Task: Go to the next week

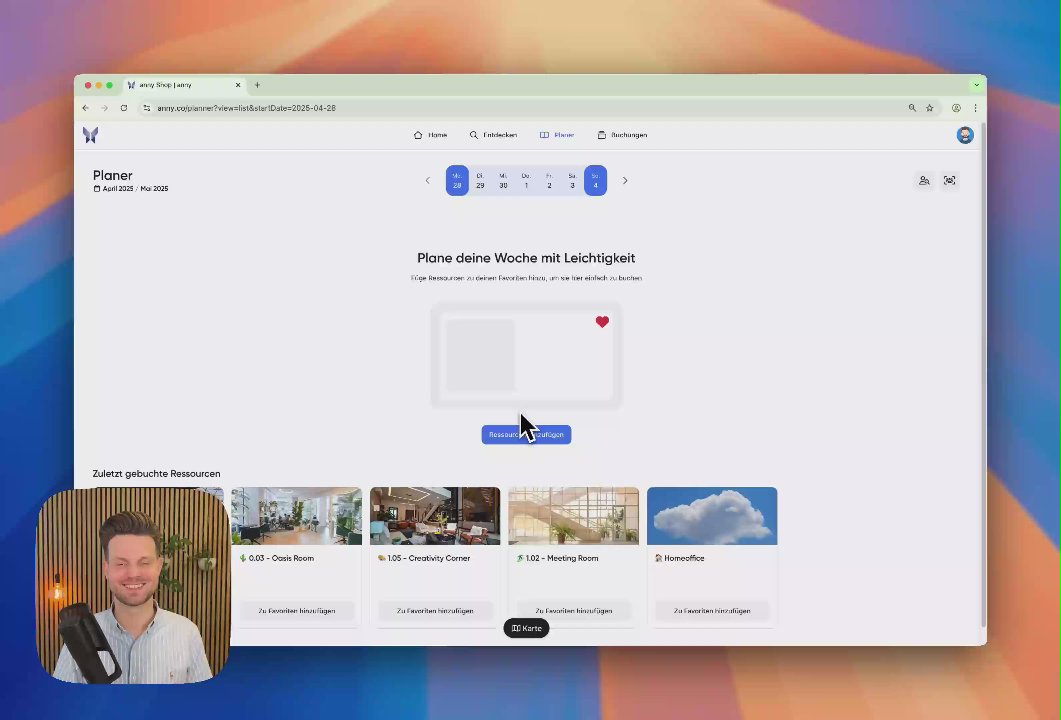Action: tap(625, 181)
